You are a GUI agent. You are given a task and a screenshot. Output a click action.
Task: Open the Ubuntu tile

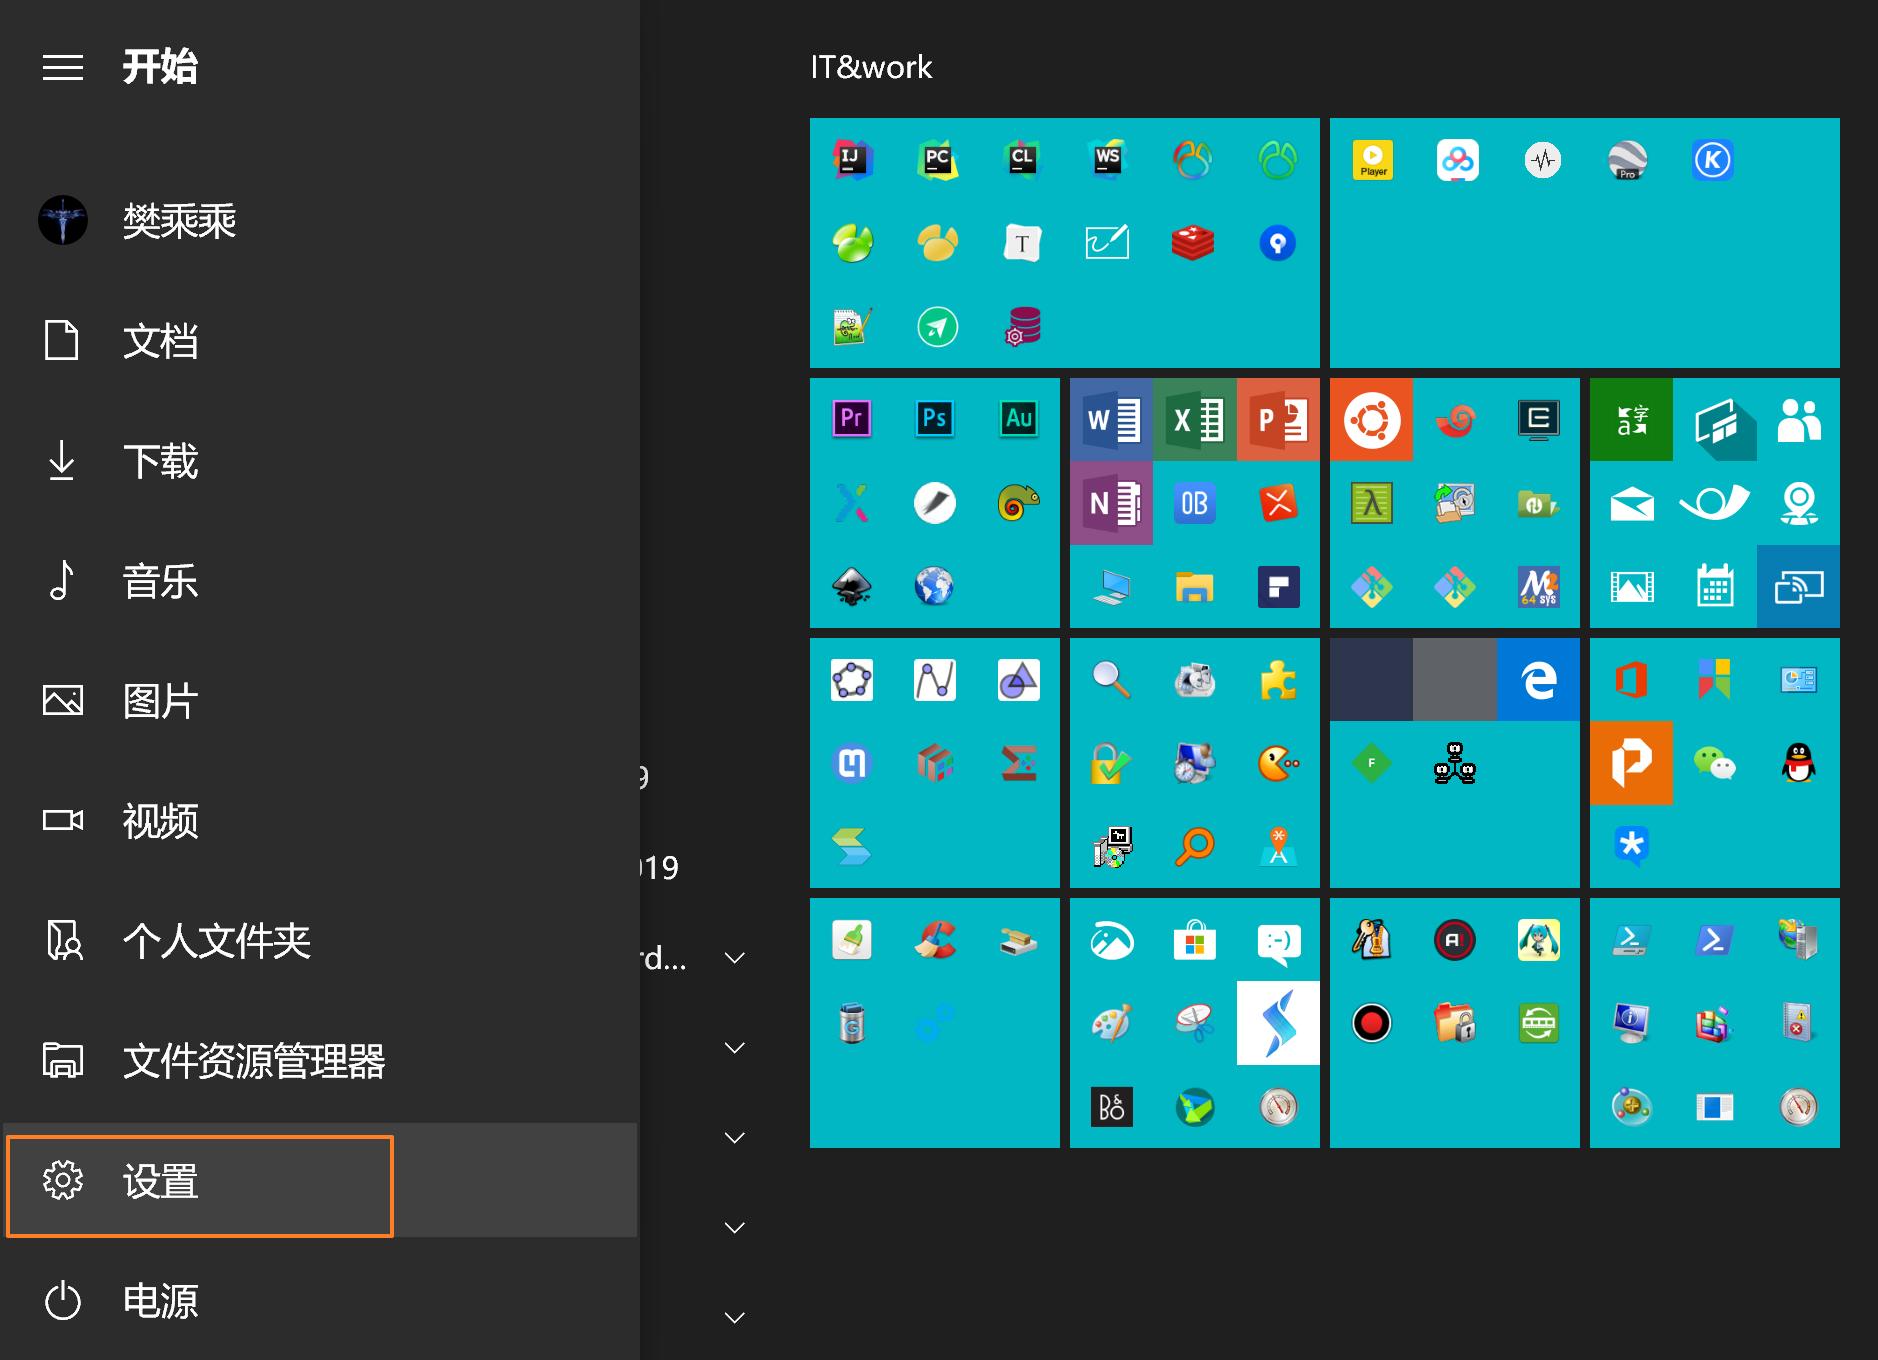click(1371, 420)
